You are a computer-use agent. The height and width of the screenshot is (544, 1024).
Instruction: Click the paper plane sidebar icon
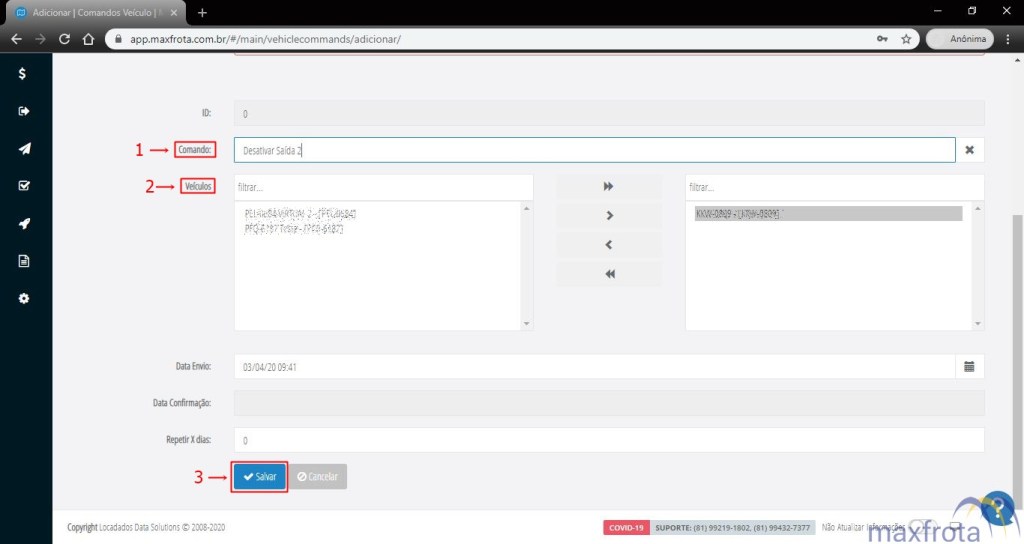tap(24, 149)
